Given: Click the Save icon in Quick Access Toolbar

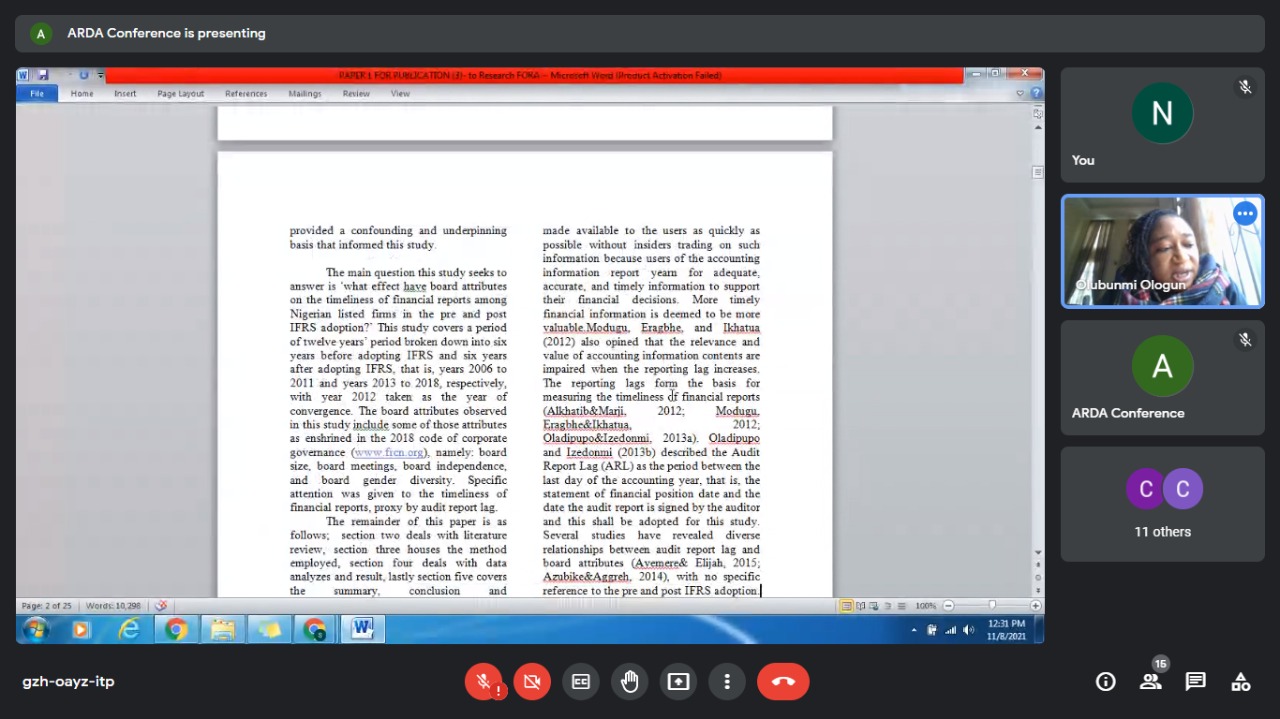Looking at the screenshot, I should 42,75.
